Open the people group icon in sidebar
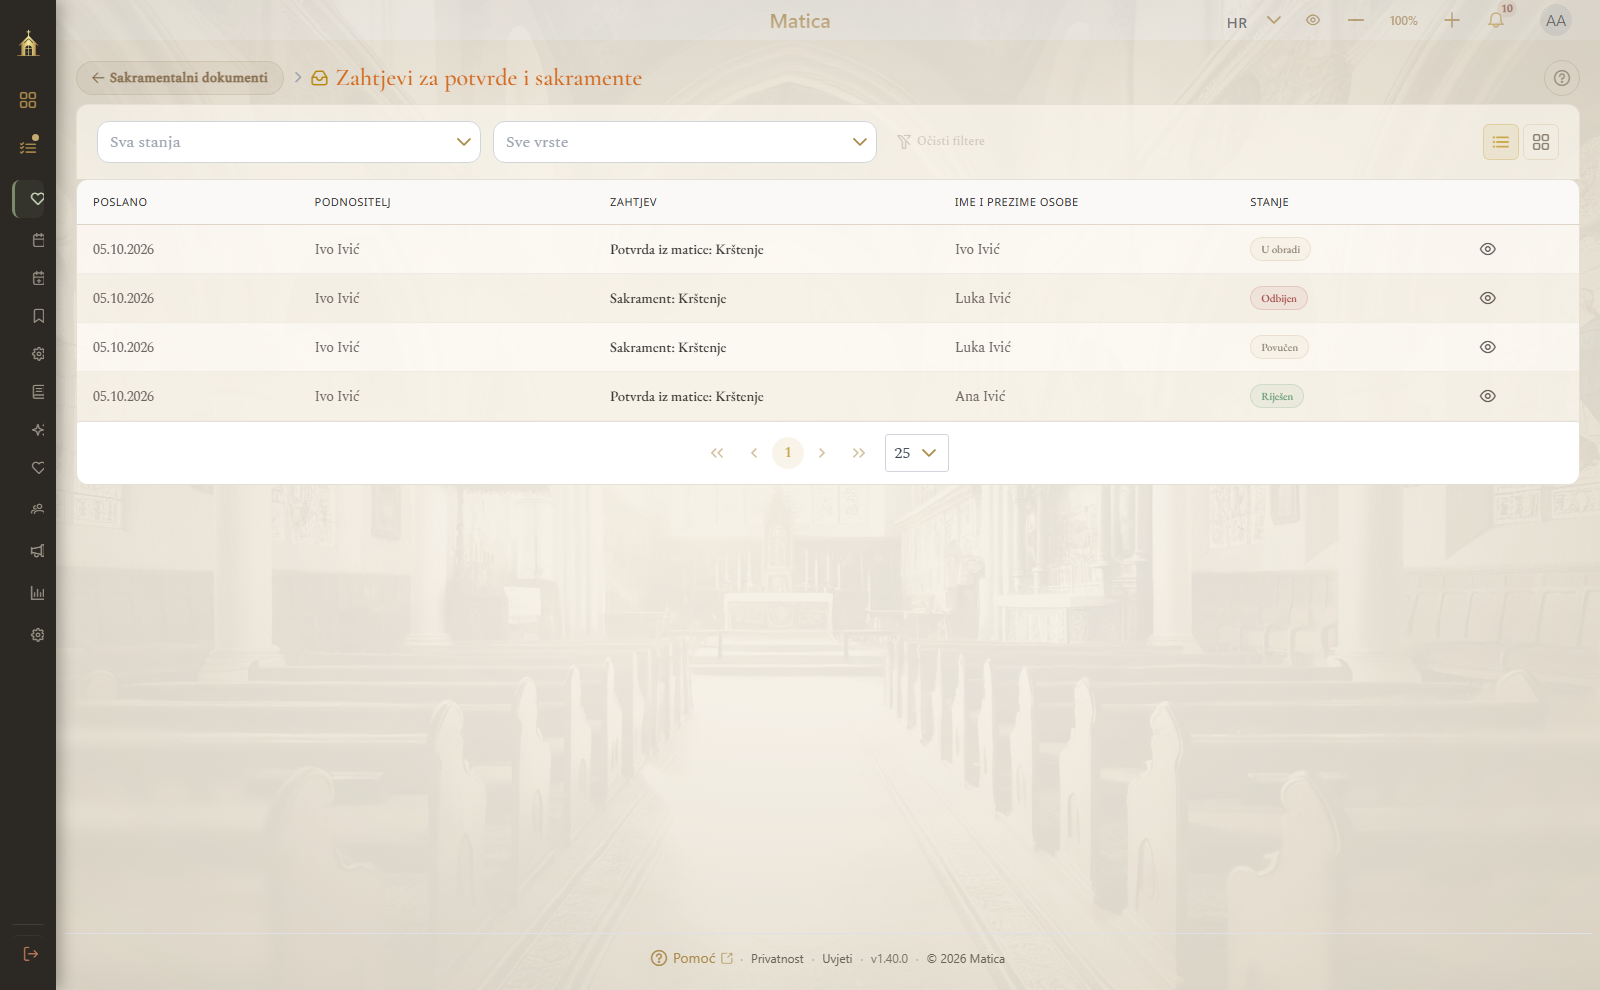The height and width of the screenshot is (990, 1600). pyautogui.click(x=38, y=509)
